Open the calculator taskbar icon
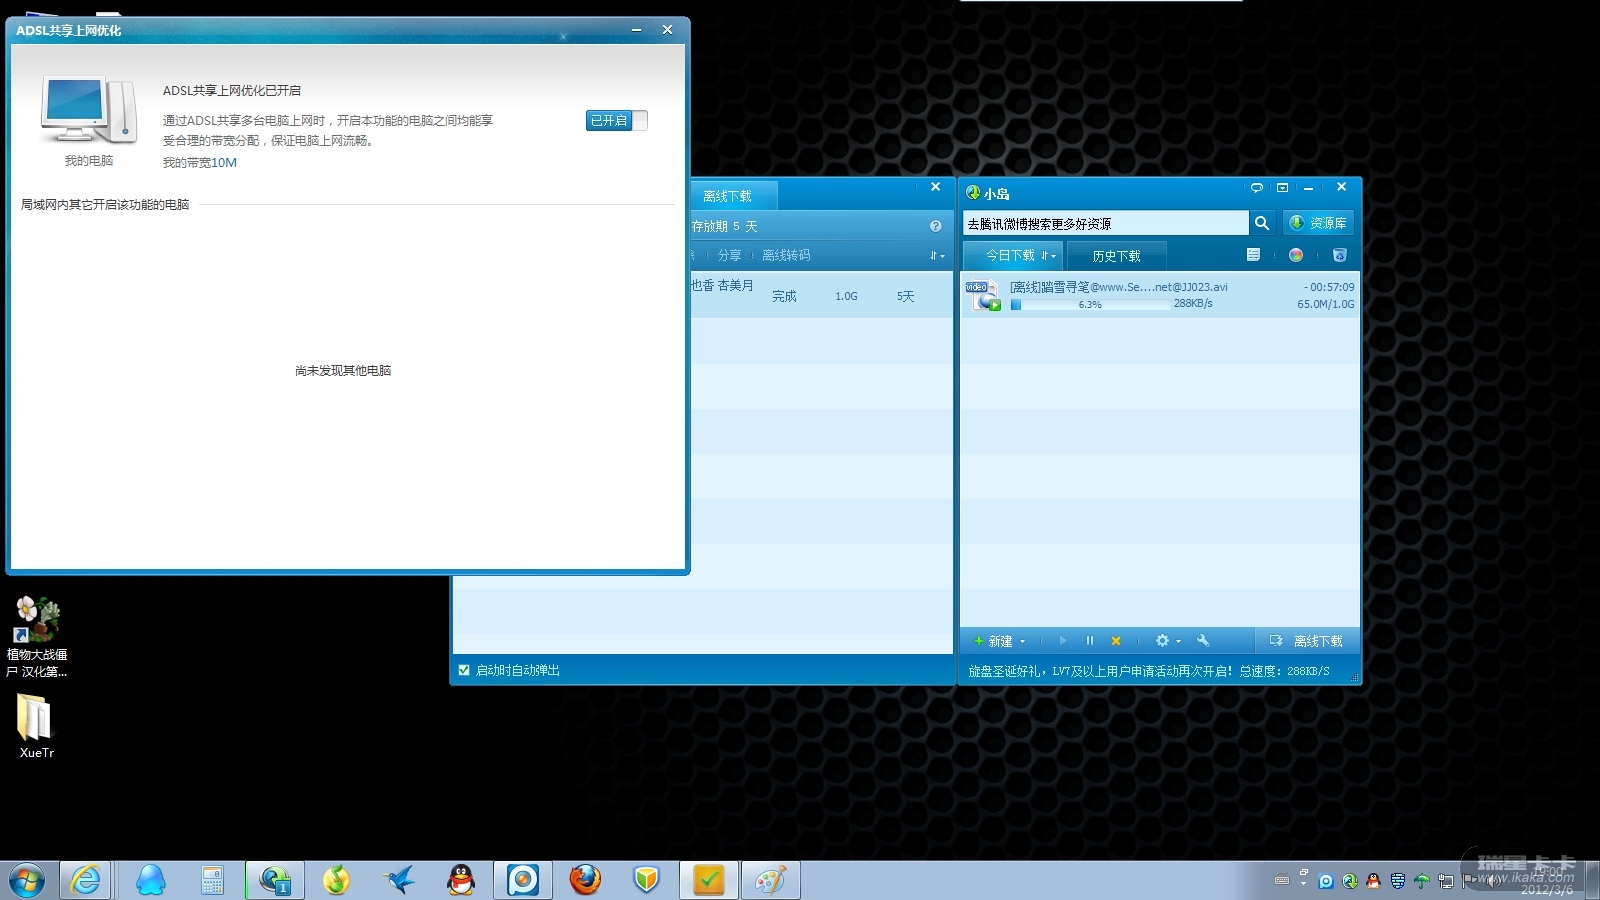The width and height of the screenshot is (1600, 900). point(212,880)
